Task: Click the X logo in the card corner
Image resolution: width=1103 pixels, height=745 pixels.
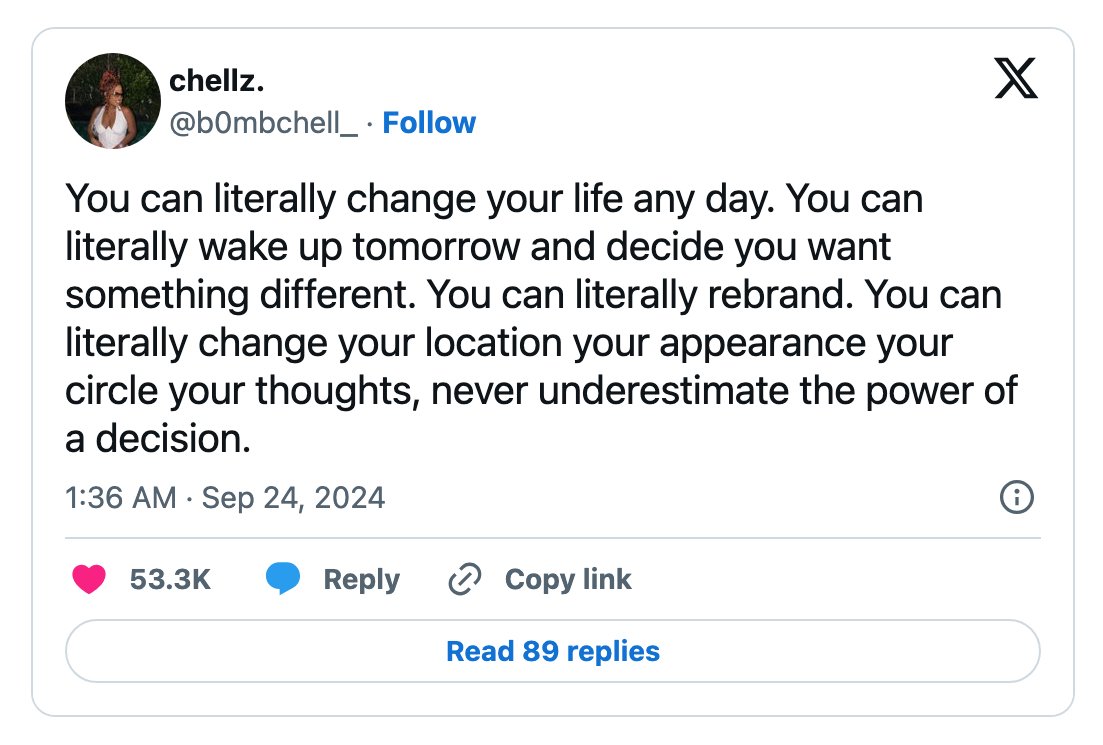Action: [x=1016, y=78]
